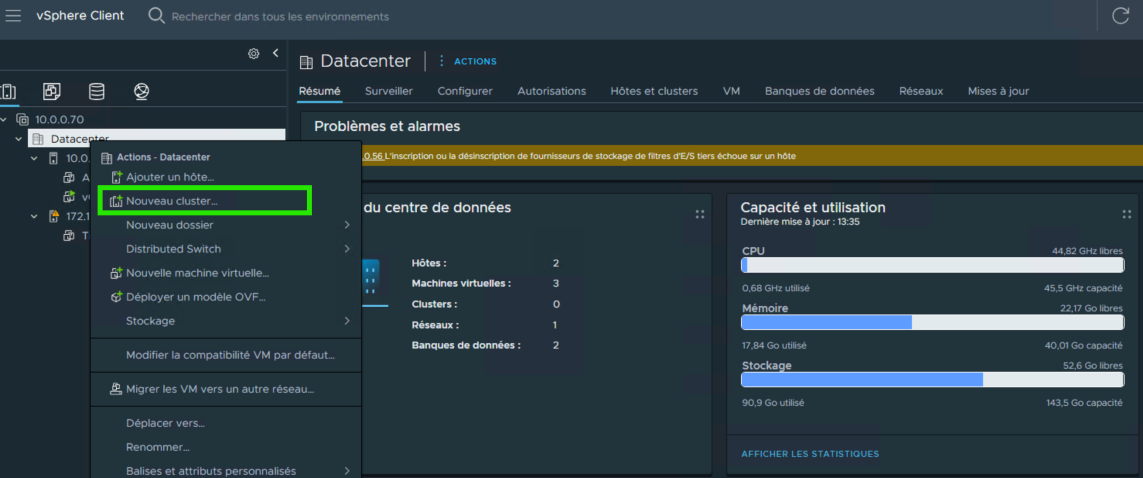
Task: Open the Datacenter ACTIONS menu button
Action: tap(468, 61)
